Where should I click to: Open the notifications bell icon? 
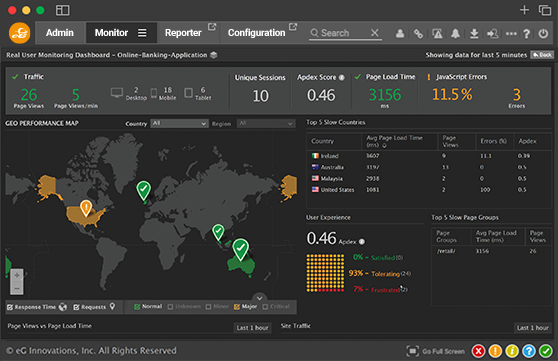coord(455,34)
